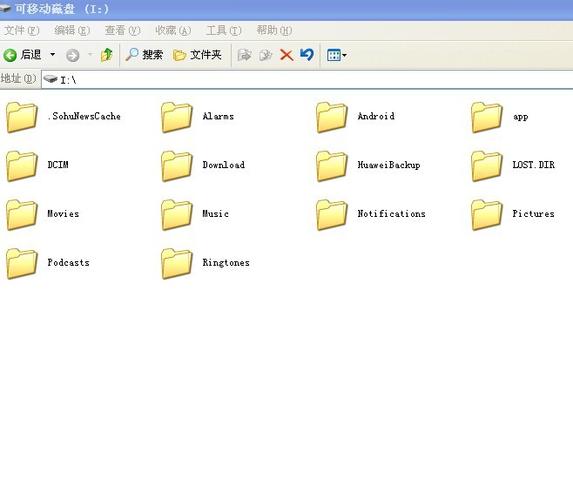This screenshot has height=500, width=573.
Task: Open the View (查看) menu
Action: pos(122,30)
